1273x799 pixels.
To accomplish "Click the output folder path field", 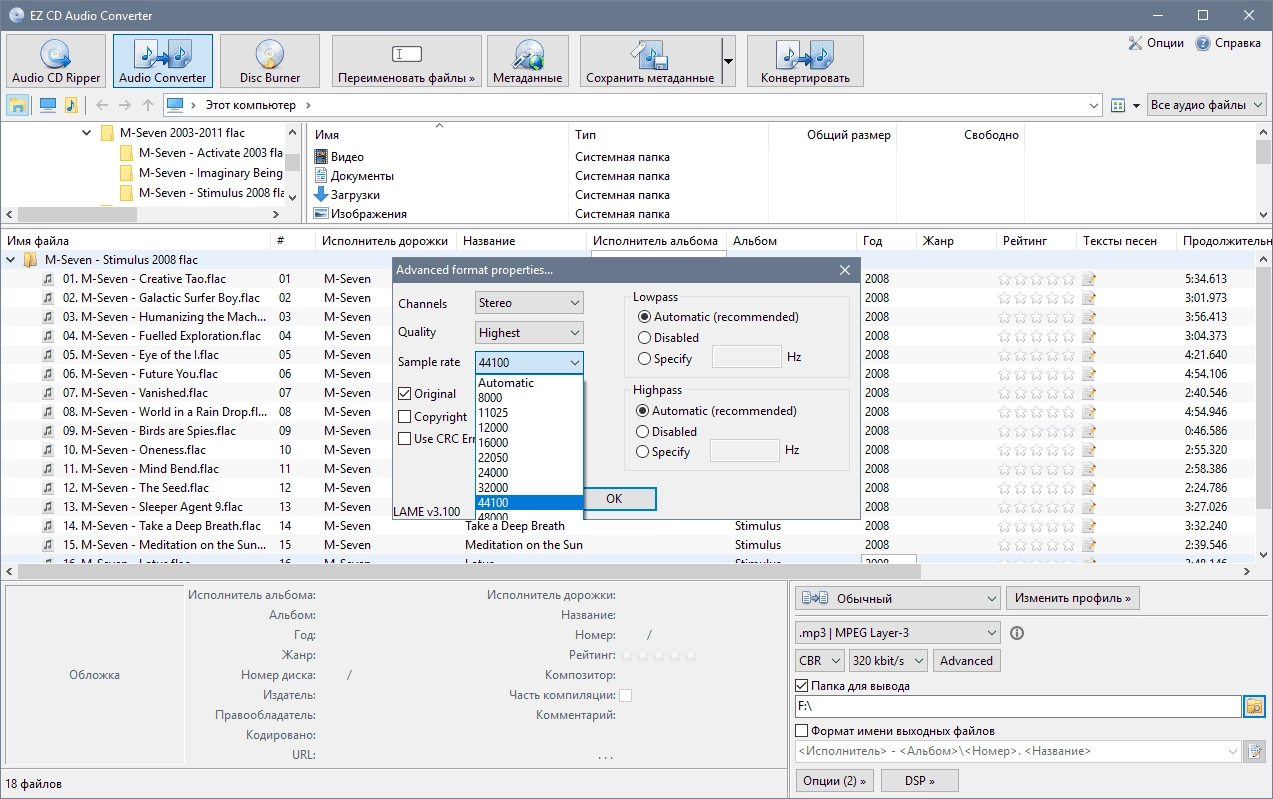I will pyautogui.click(x=1018, y=707).
